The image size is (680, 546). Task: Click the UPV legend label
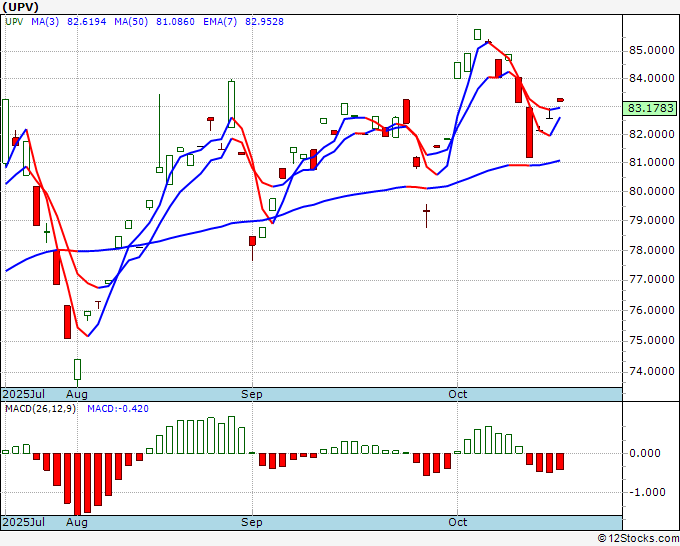[14, 22]
